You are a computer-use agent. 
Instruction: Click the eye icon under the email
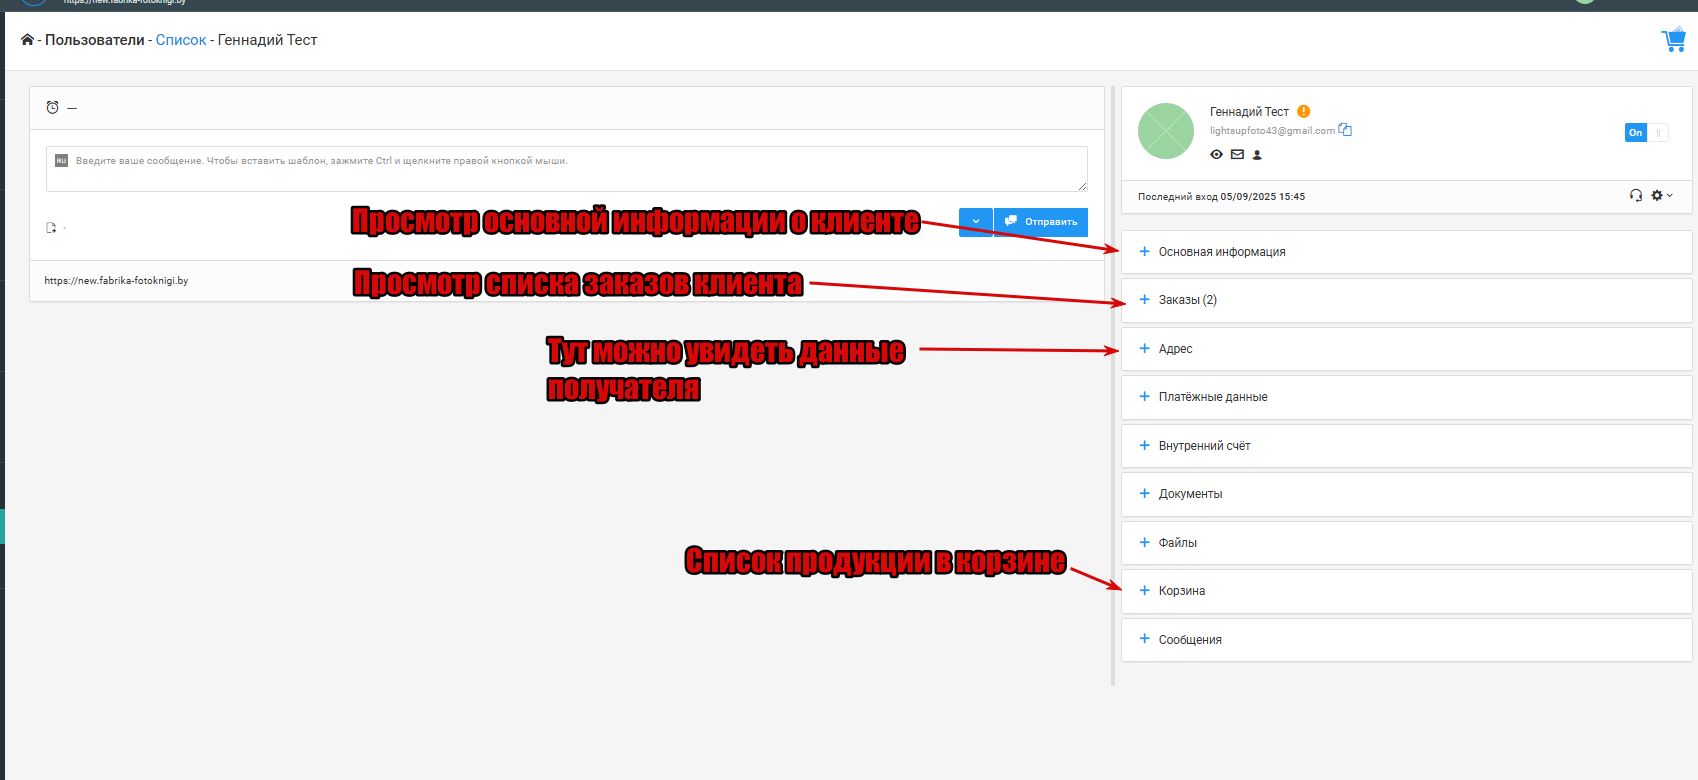1216,154
